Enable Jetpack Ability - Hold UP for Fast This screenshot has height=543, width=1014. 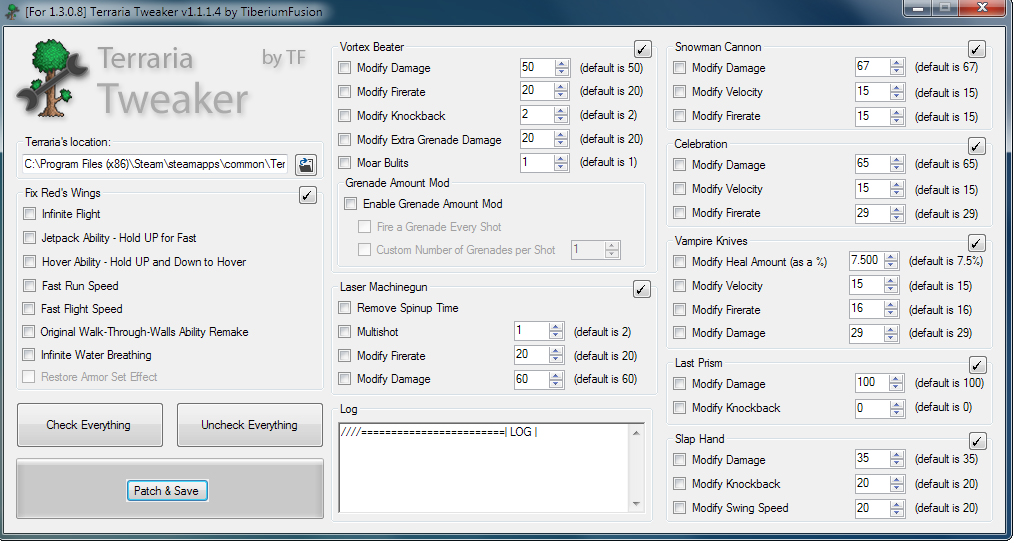pyautogui.click(x=29, y=237)
